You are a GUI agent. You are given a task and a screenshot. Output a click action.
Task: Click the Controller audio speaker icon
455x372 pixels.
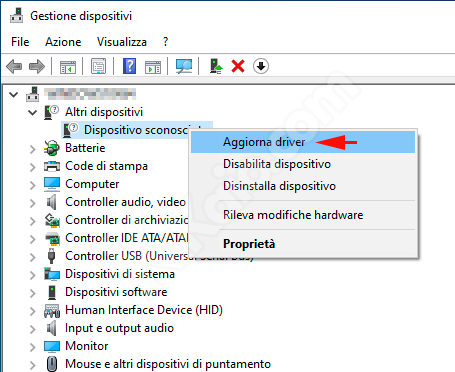tap(52, 202)
